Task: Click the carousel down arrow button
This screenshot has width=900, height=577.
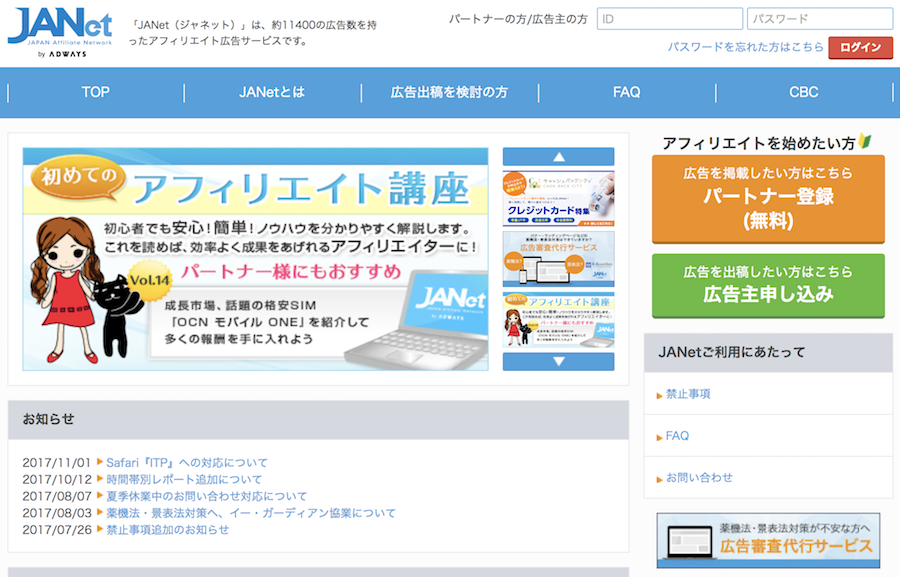Action: click(x=558, y=362)
